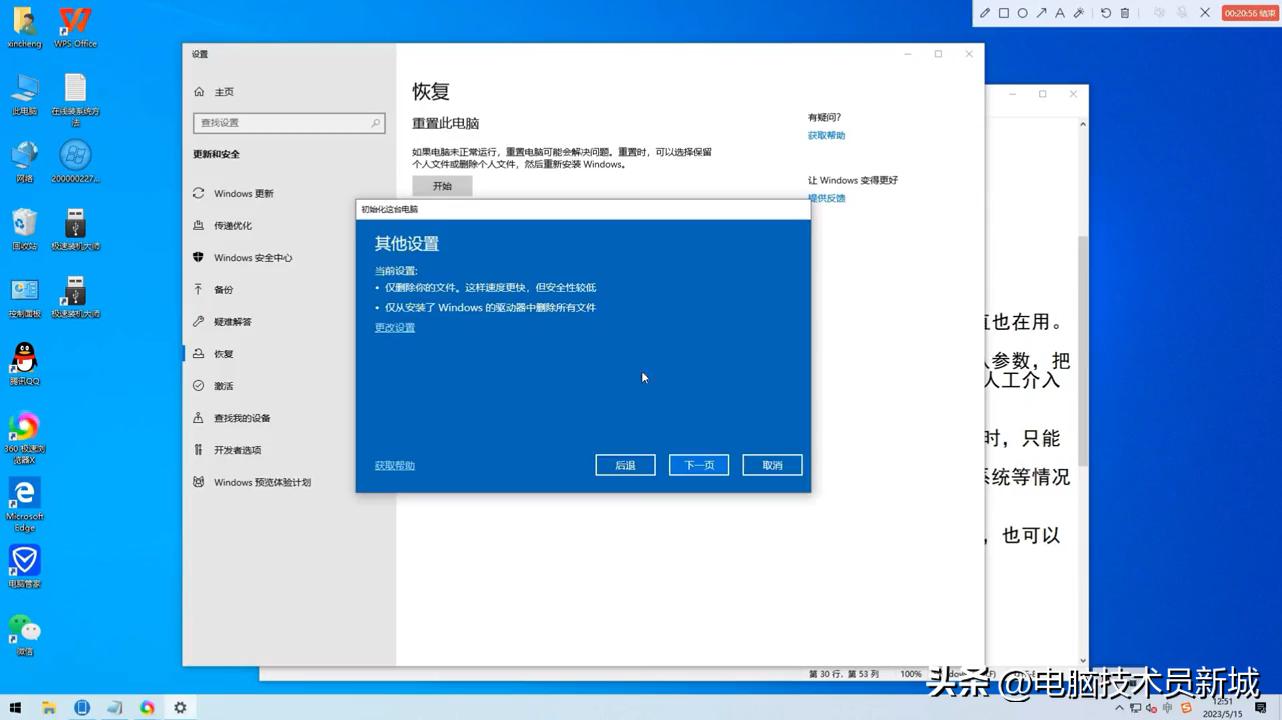The height and width of the screenshot is (720, 1282).
Task: Click the 查找设置 search box
Action: point(289,122)
